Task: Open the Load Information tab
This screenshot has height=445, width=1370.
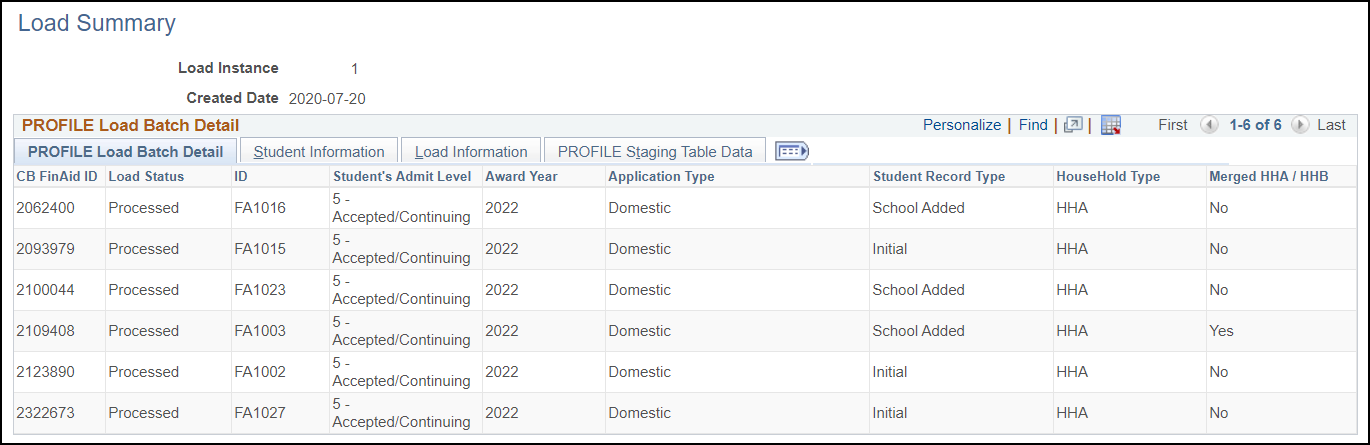Action: pos(471,152)
